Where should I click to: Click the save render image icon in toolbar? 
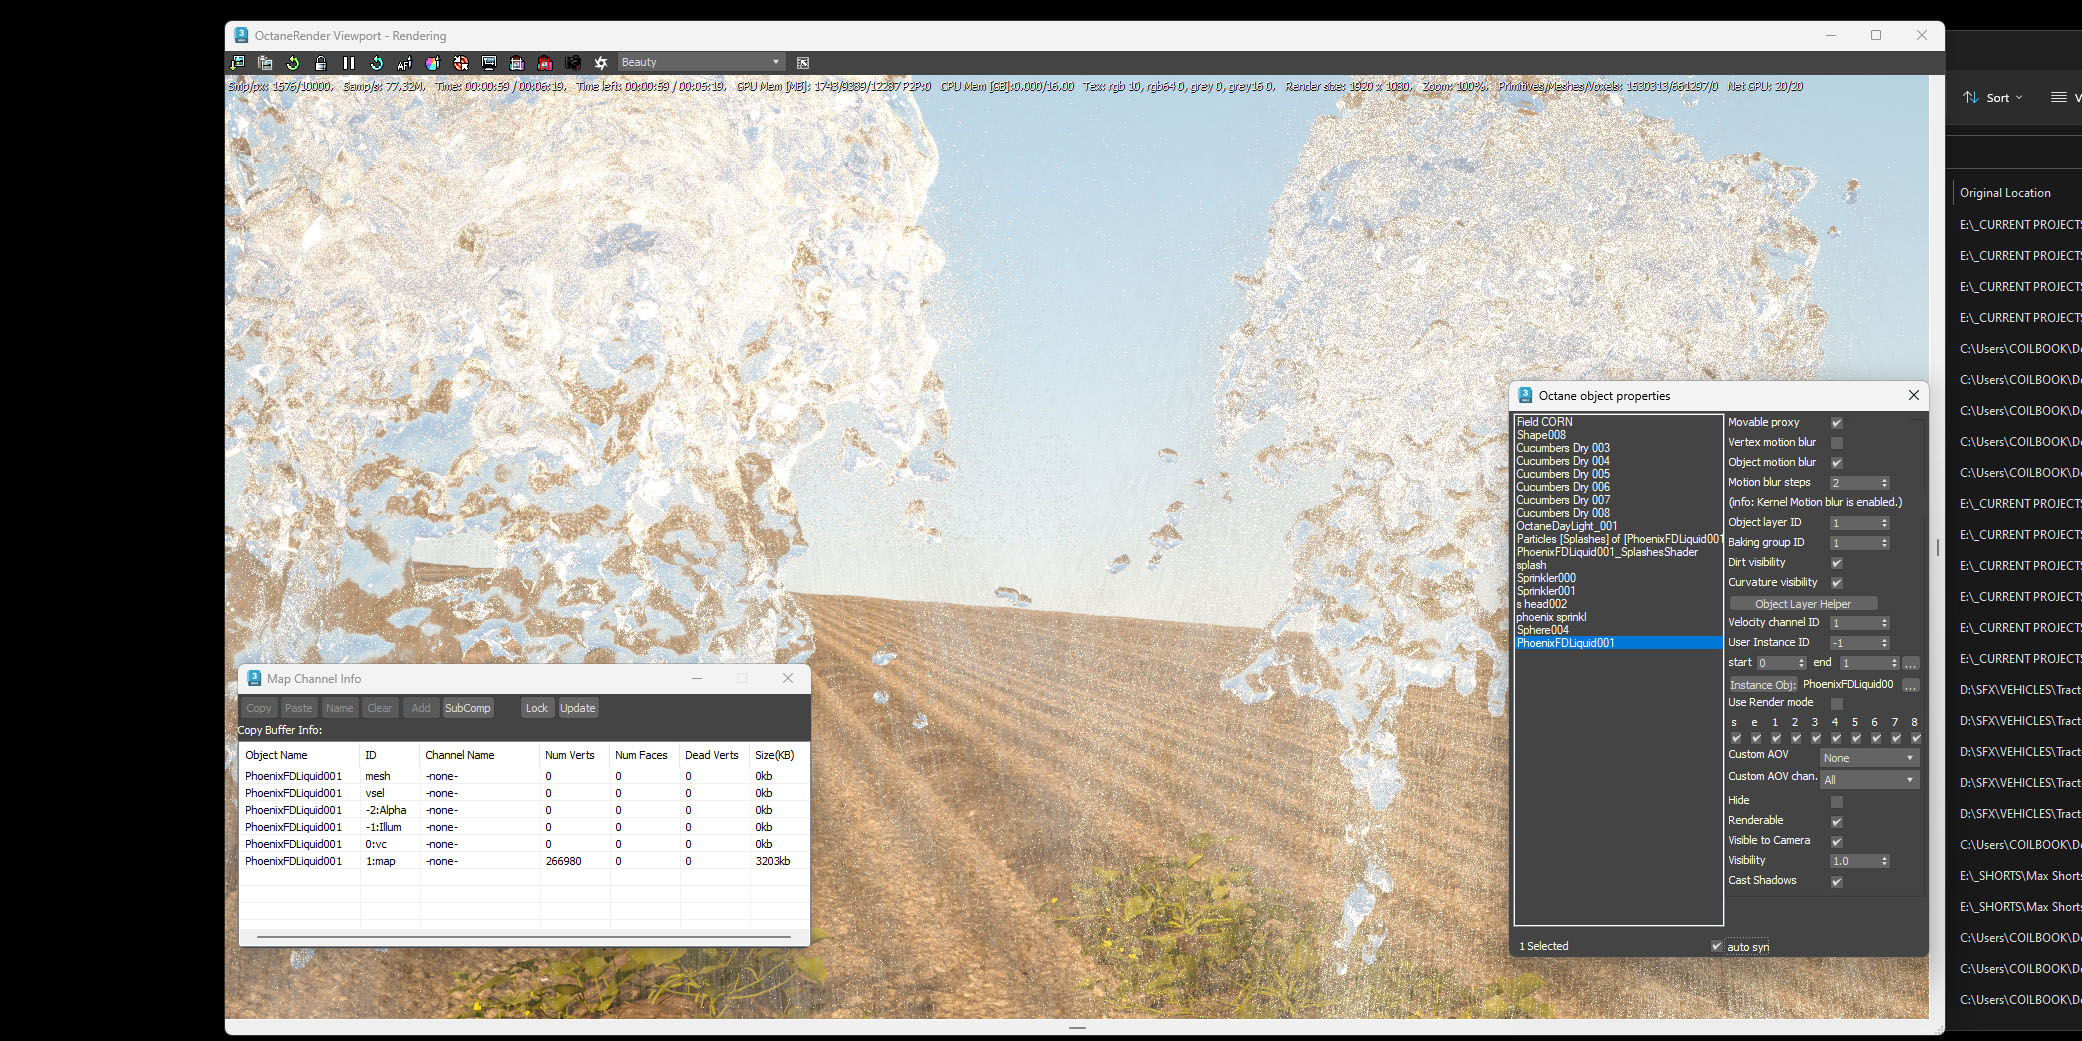point(238,62)
